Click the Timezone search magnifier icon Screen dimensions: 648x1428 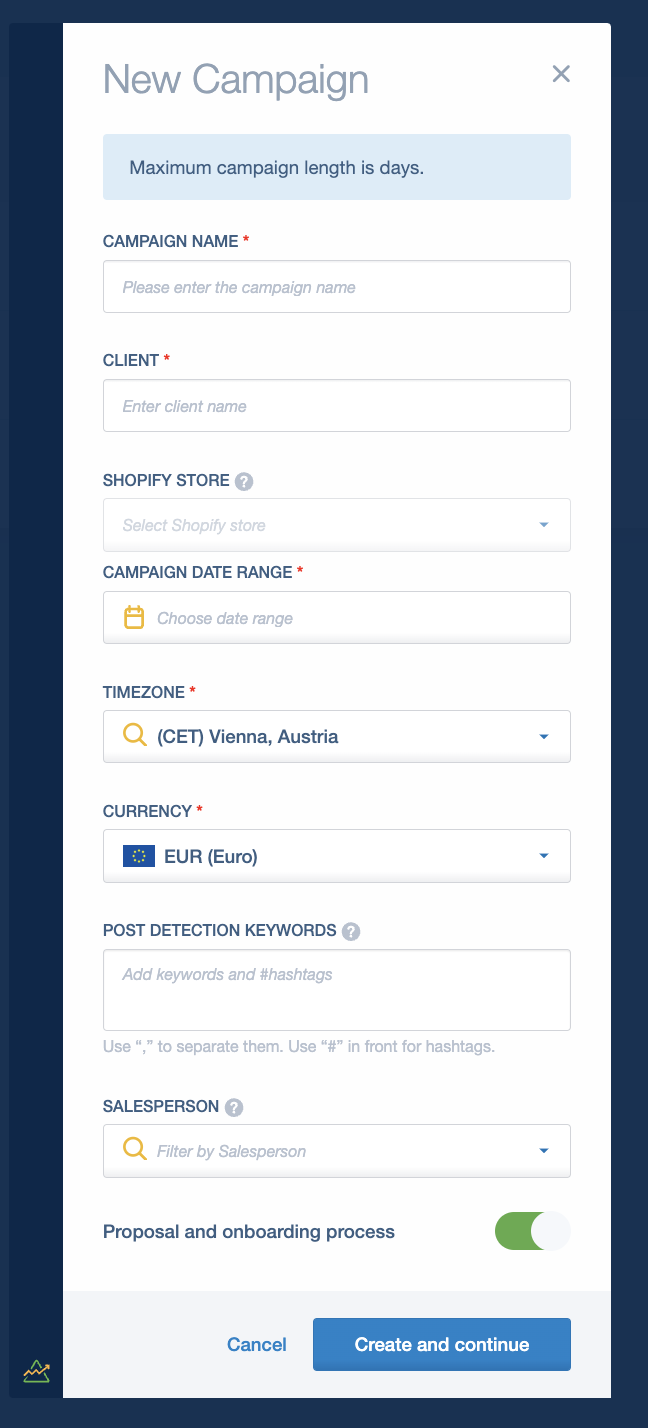(134, 736)
